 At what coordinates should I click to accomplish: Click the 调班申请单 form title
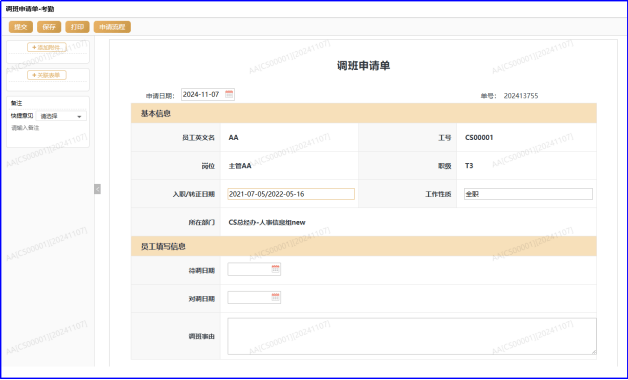click(x=363, y=66)
